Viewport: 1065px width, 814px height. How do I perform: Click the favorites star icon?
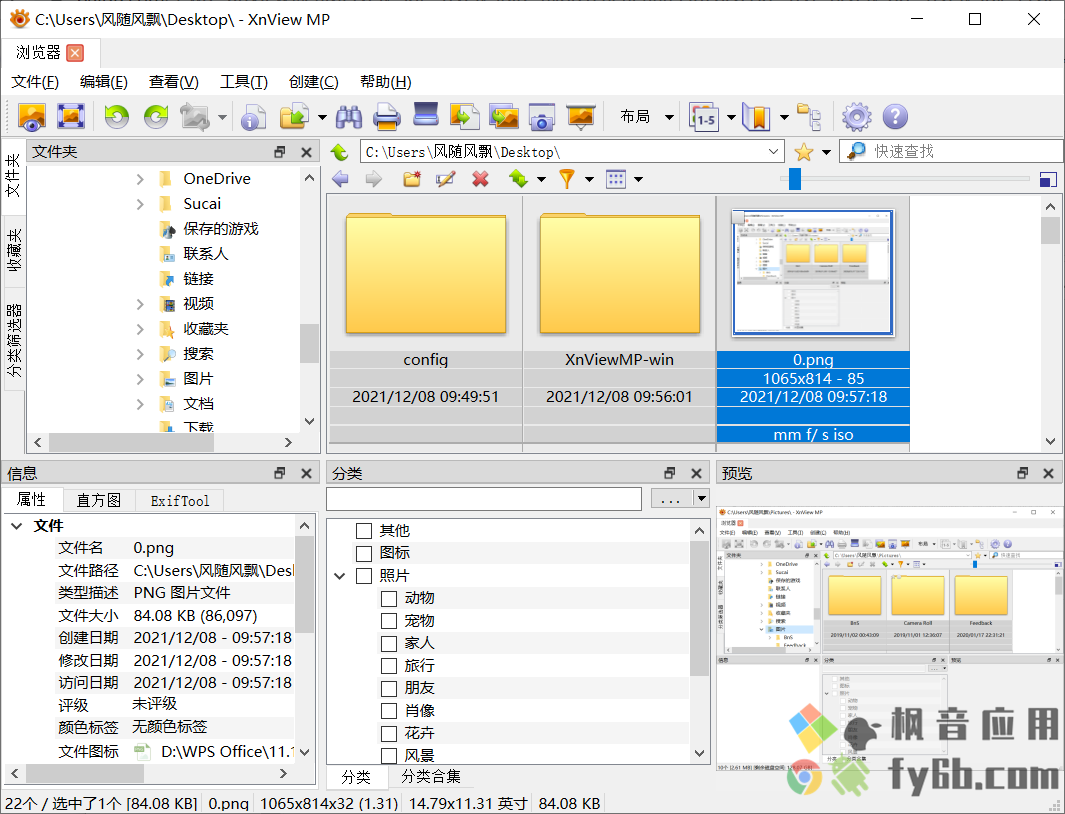coord(804,152)
